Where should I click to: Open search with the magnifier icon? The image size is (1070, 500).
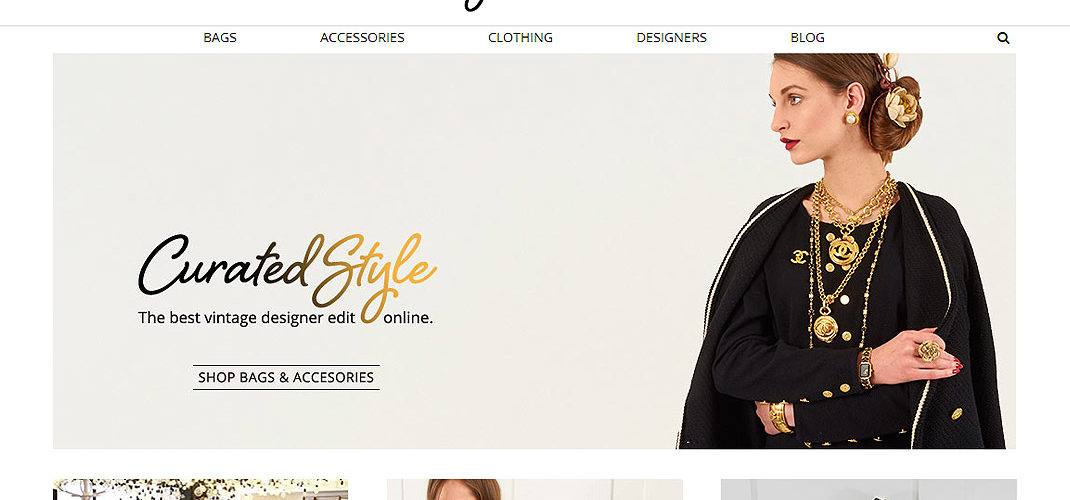[x=1002, y=38]
